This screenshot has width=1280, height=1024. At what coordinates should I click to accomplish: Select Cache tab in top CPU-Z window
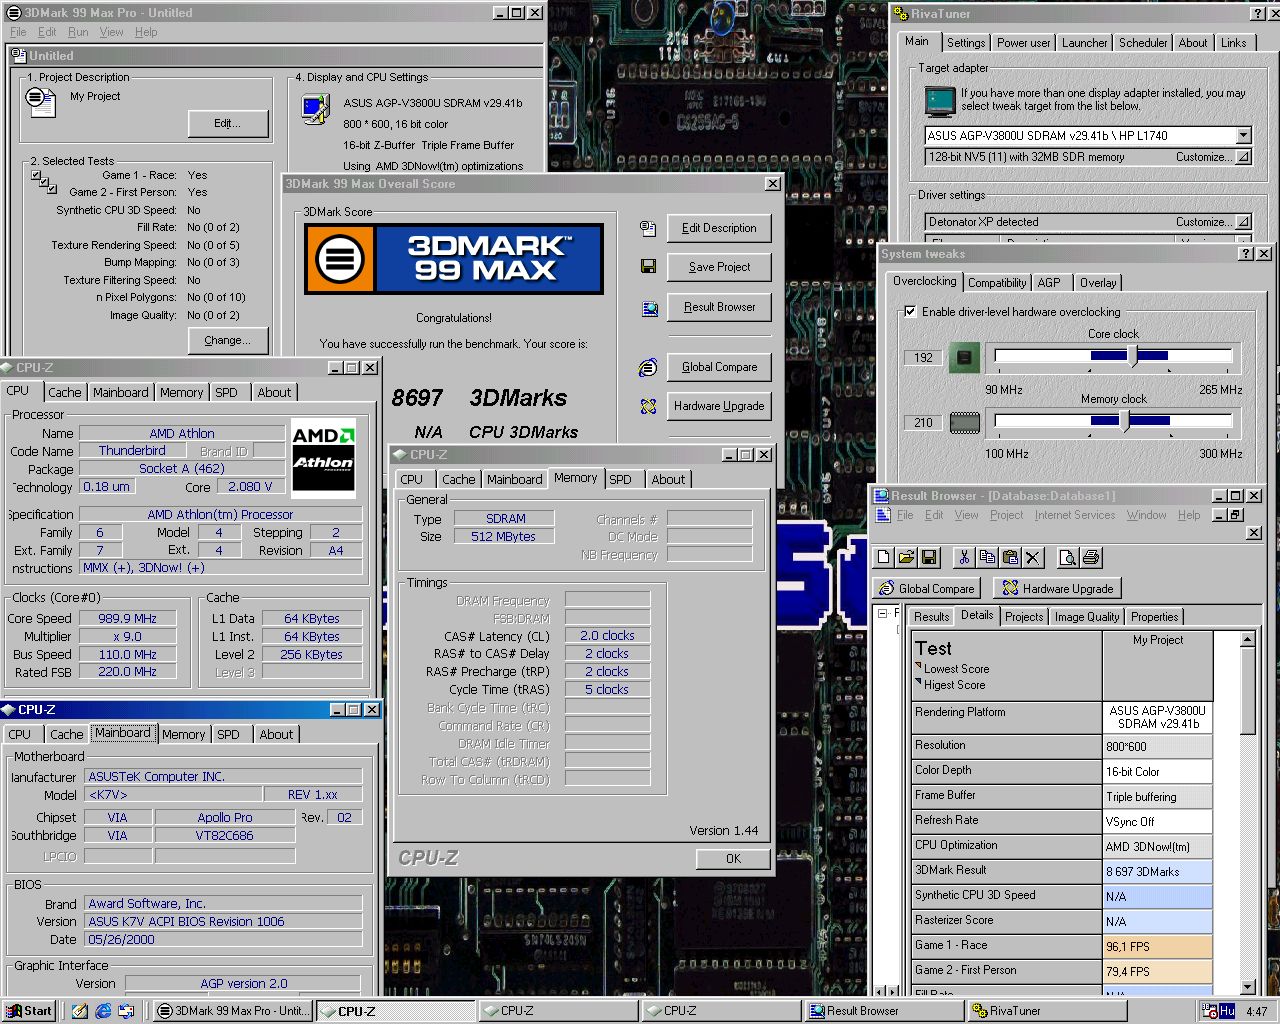[65, 393]
